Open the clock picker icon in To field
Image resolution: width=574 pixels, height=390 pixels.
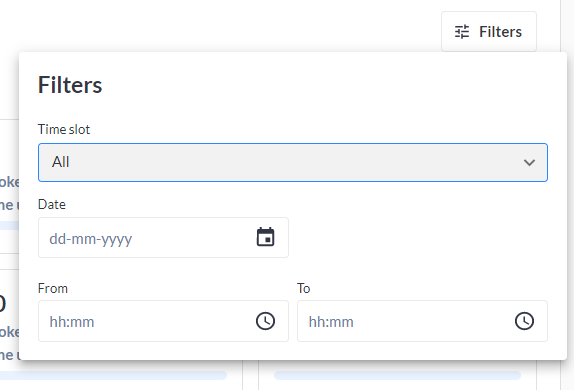click(525, 321)
